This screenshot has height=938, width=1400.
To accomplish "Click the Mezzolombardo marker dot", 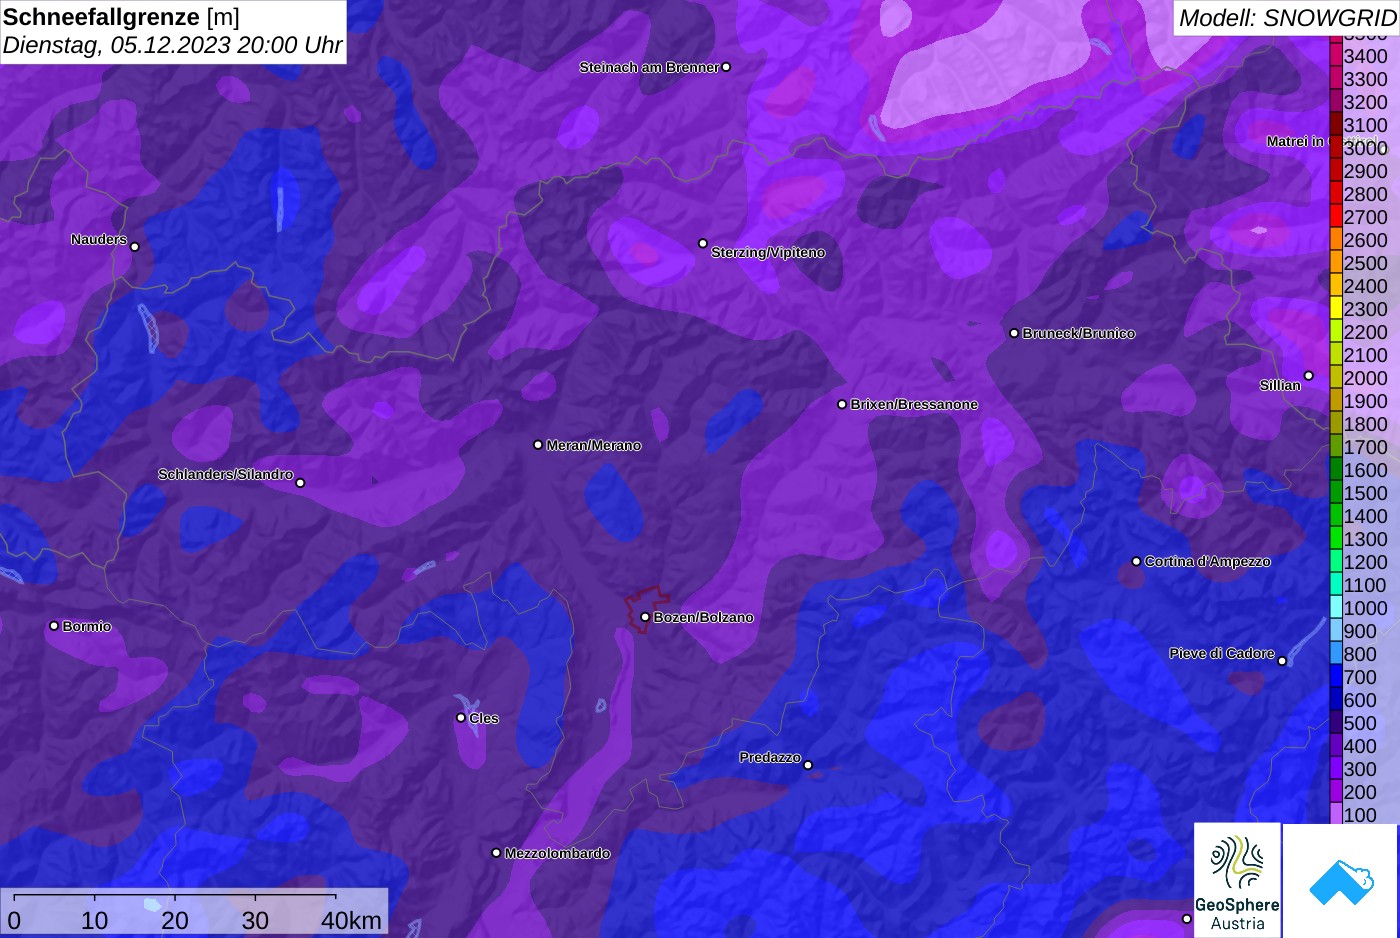I will 496,853.
